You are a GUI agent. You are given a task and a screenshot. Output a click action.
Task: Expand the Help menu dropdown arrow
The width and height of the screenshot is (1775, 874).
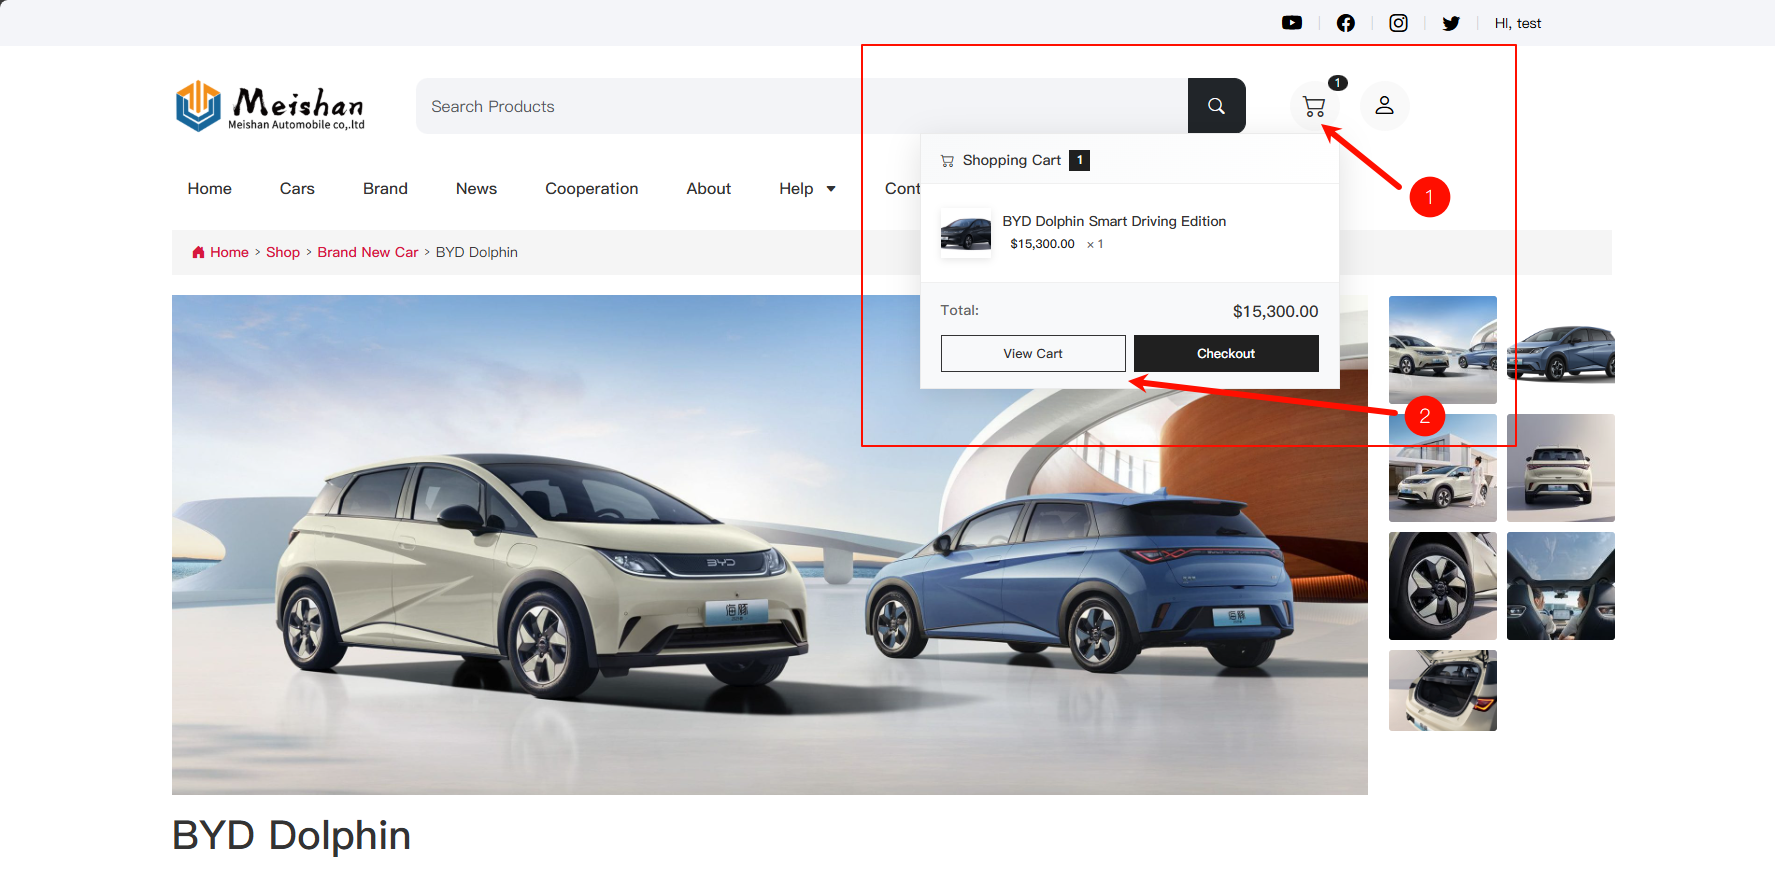[831, 189]
